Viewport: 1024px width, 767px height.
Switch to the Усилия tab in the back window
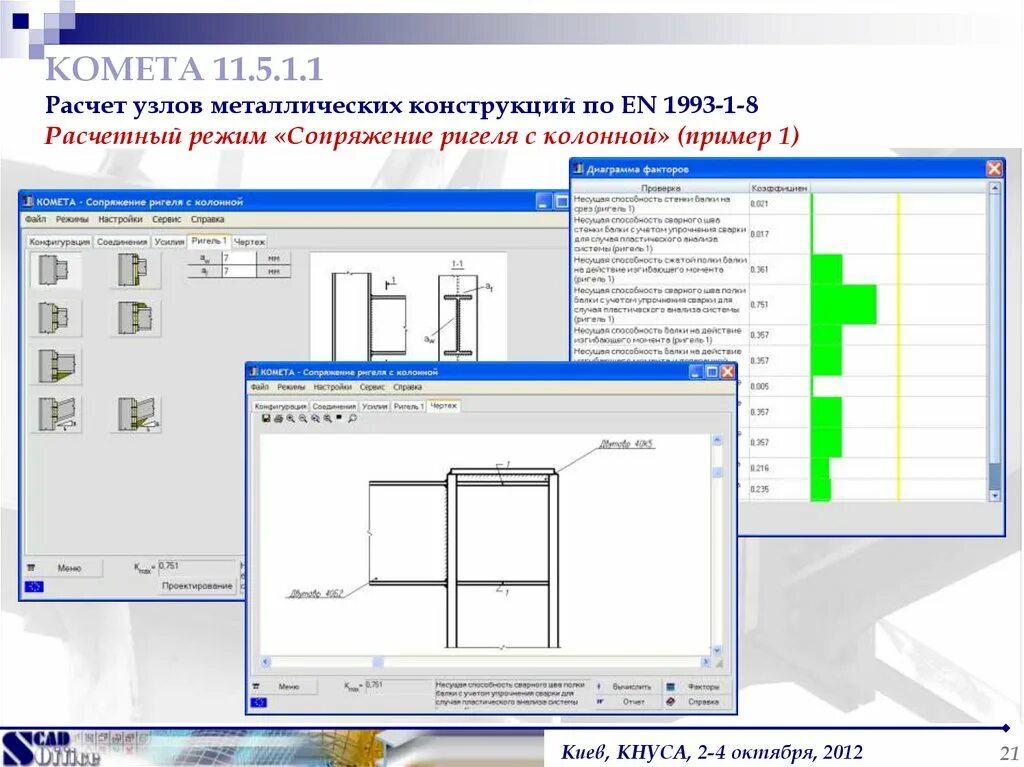169,242
